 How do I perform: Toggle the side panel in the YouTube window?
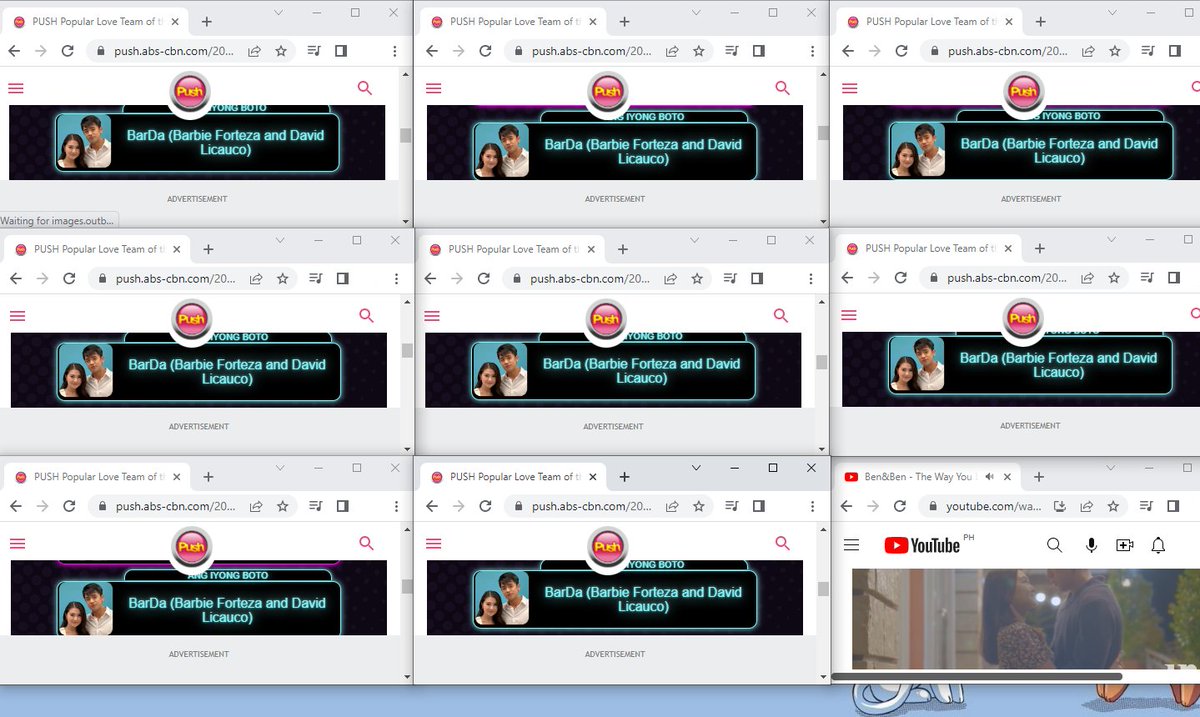(1174, 507)
